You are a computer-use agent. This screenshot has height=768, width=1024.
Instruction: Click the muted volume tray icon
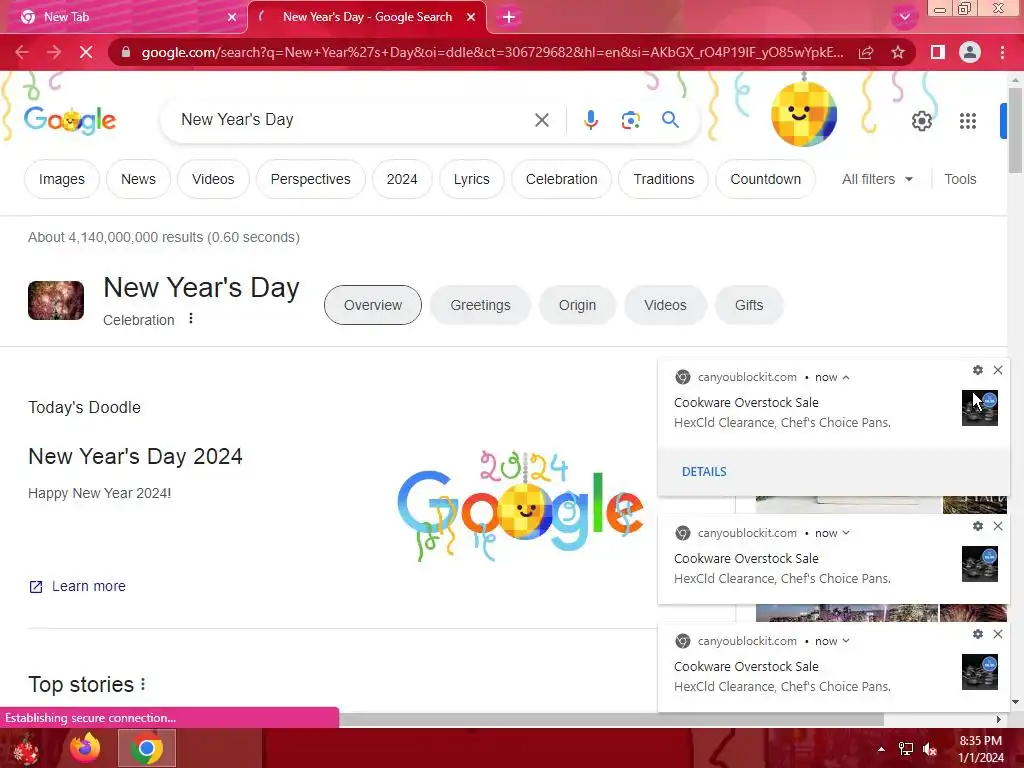pyautogui.click(x=930, y=749)
